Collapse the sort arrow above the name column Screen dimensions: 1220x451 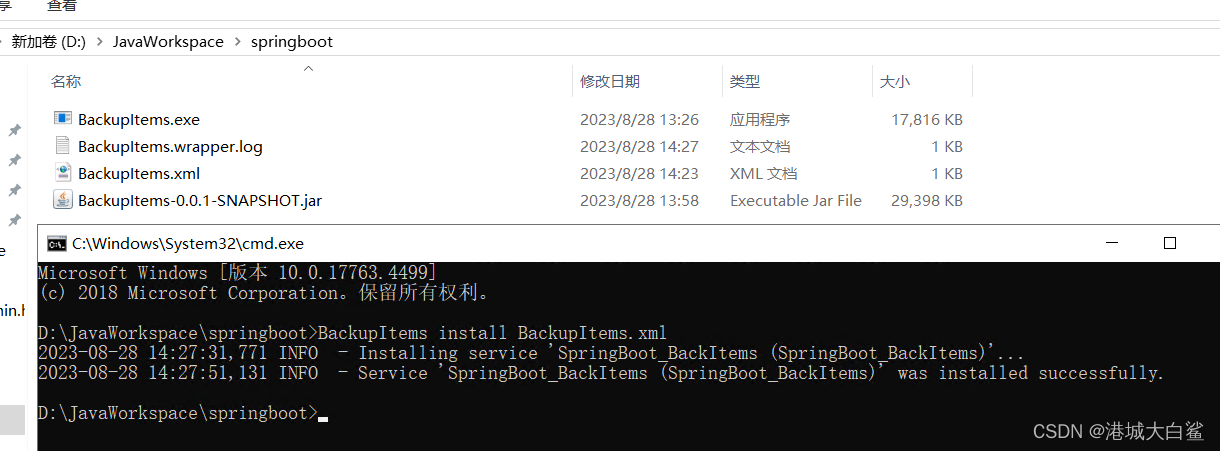tap(308, 69)
